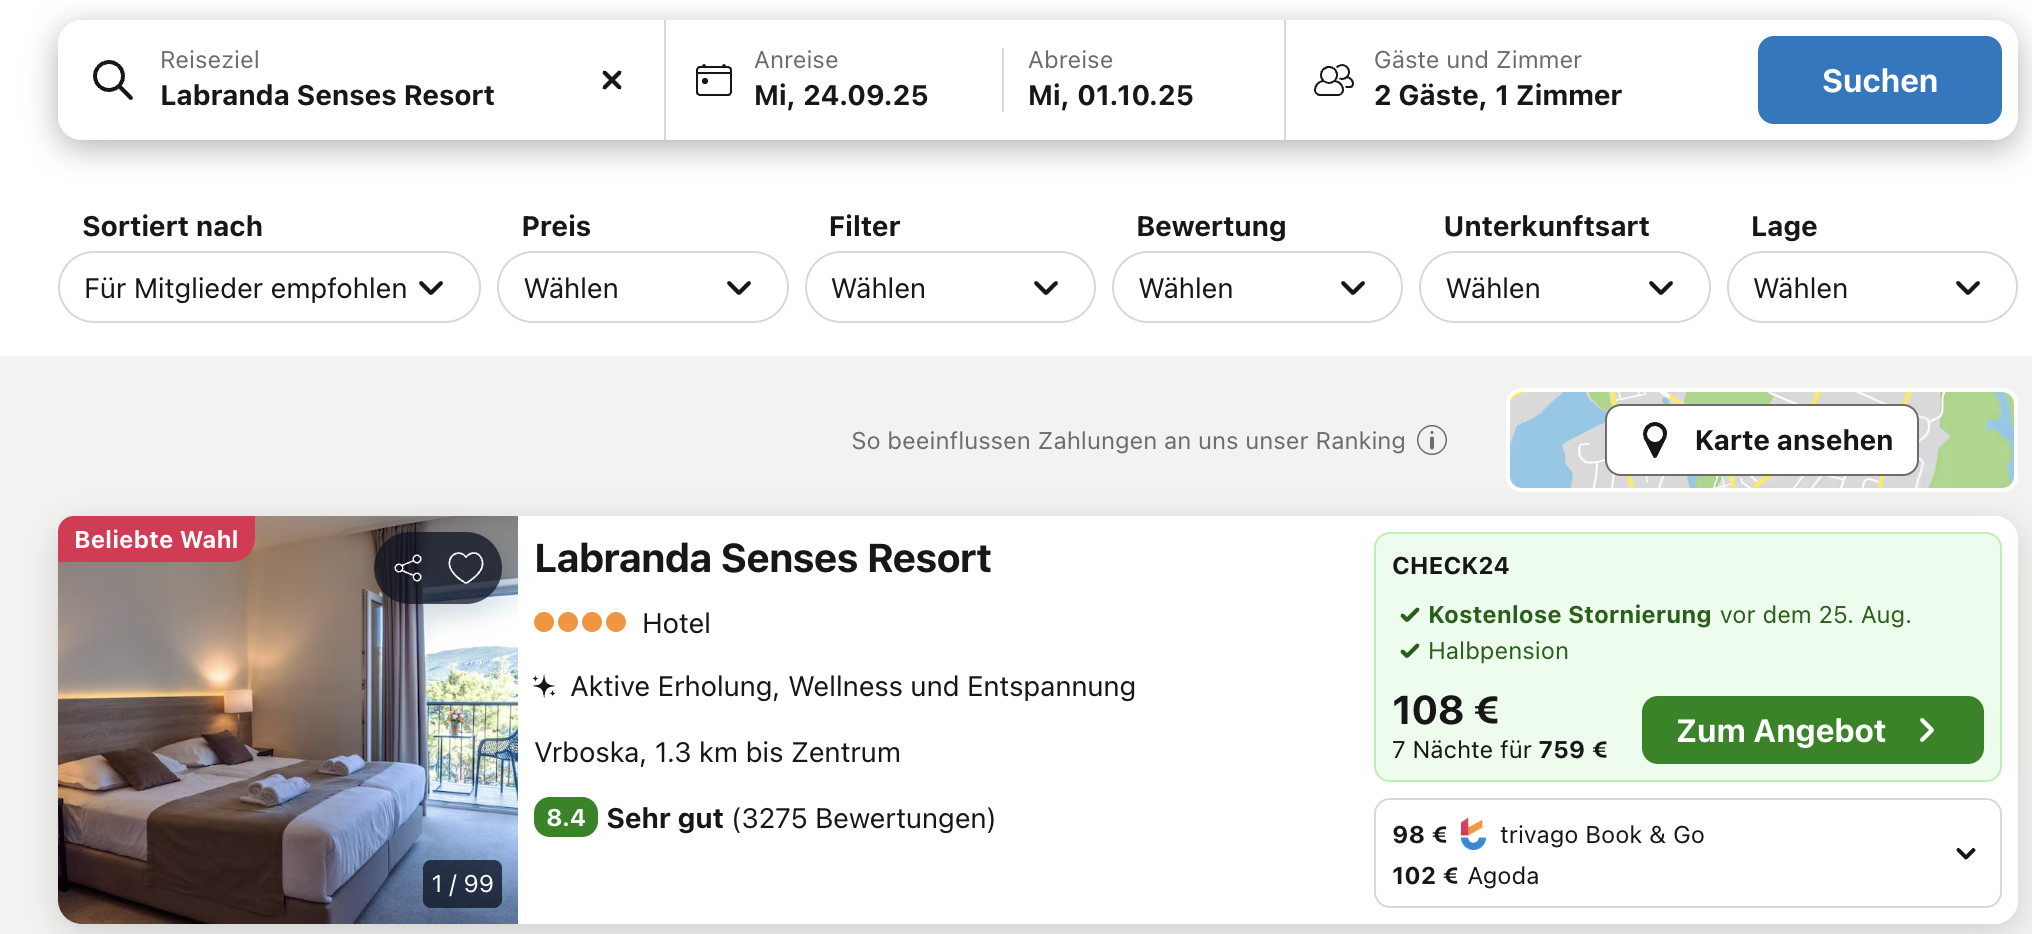The height and width of the screenshot is (934, 2032).
Task: Open info icon about ranking payments
Action: [x=1432, y=440]
